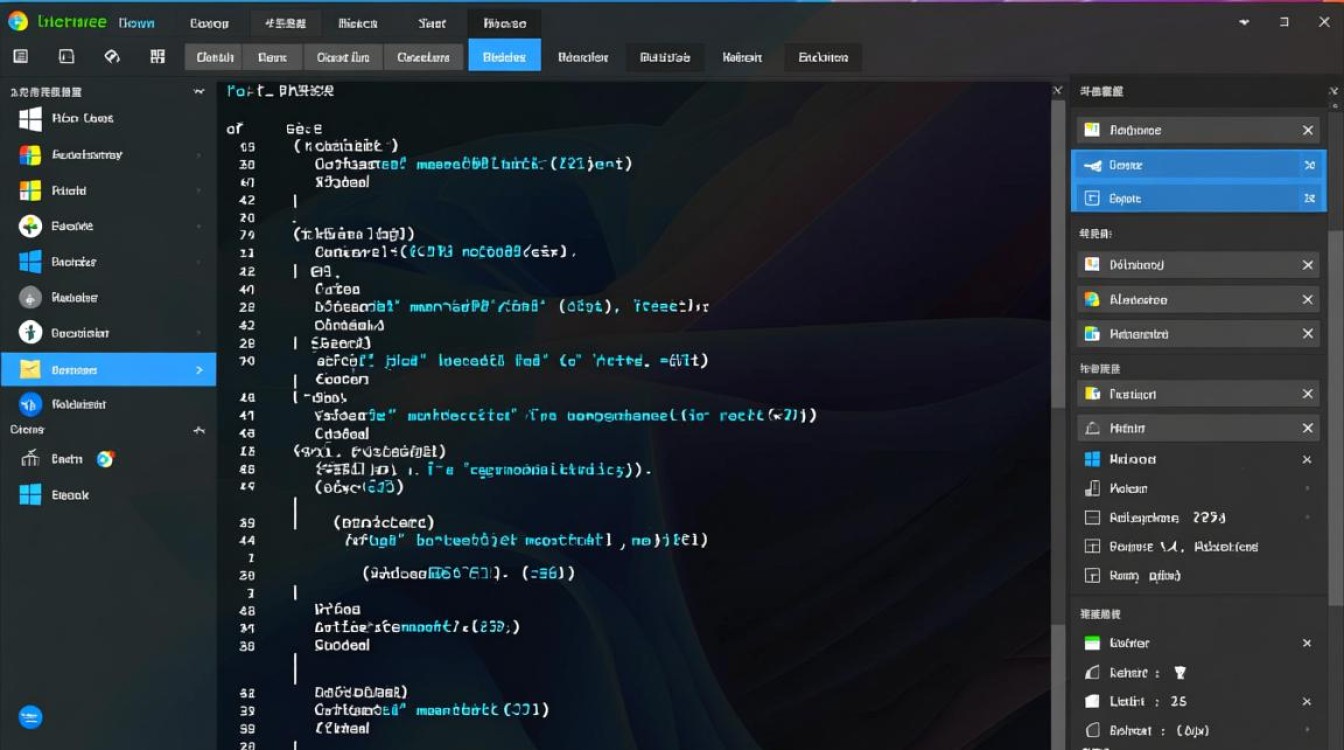The image size is (1344, 750).
Task: Click the grid view icon in the toolbar
Action: coord(157,57)
